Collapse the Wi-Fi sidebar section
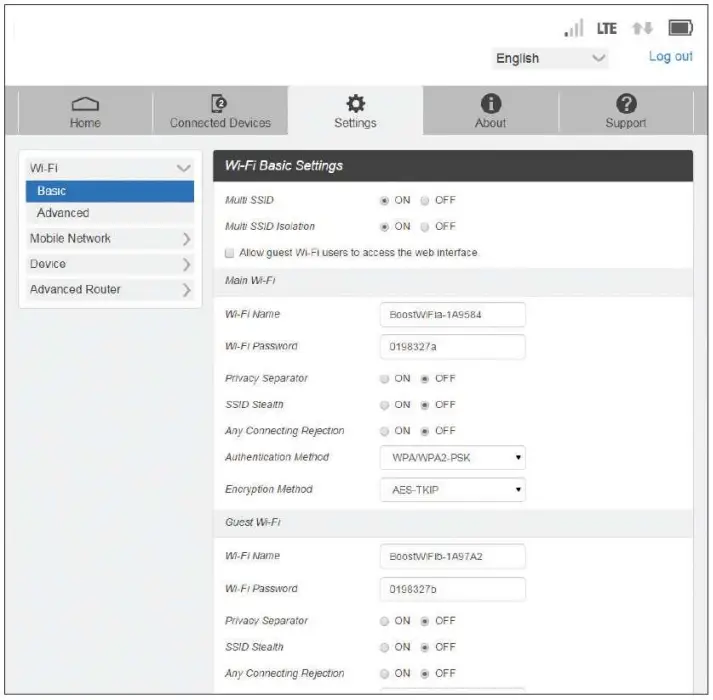This screenshot has width=713, height=700. [x=110, y=168]
